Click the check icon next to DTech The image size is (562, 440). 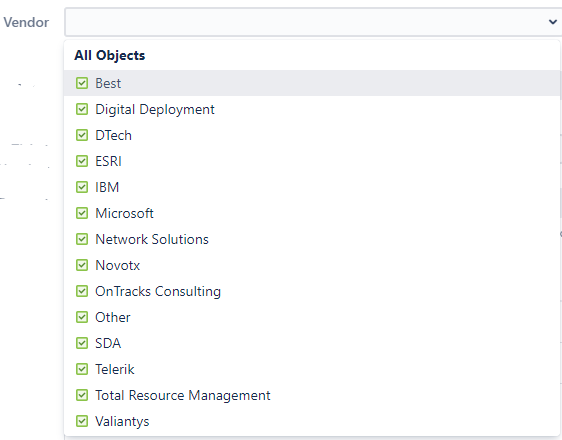82,135
